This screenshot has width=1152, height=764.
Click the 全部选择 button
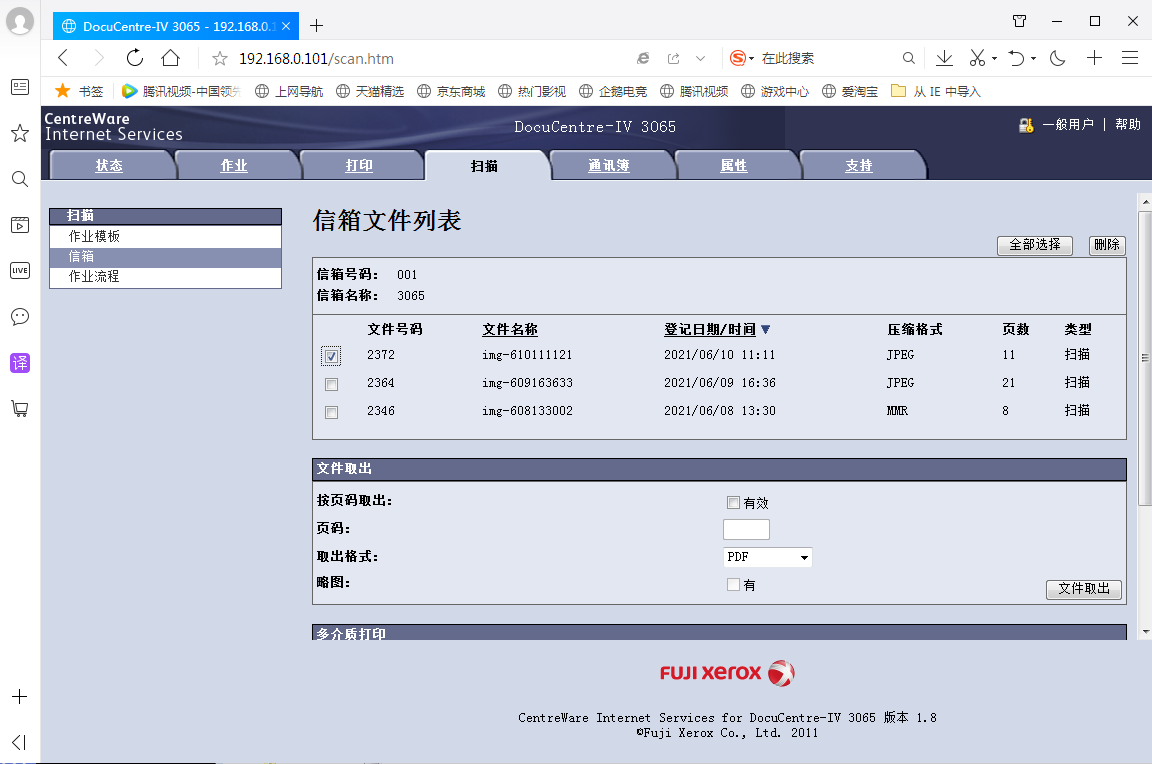coord(1034,245)
